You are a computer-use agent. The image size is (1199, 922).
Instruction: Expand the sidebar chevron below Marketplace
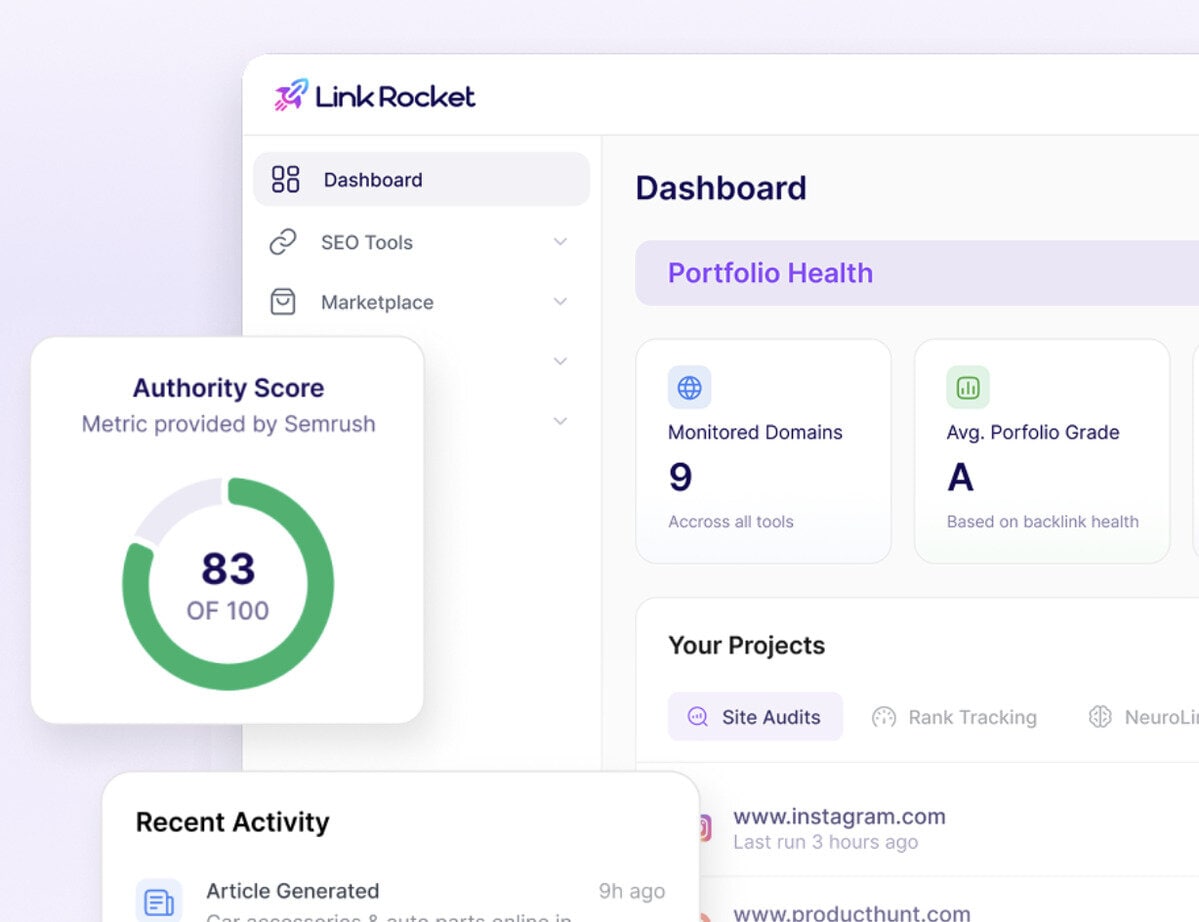(561, 361)
